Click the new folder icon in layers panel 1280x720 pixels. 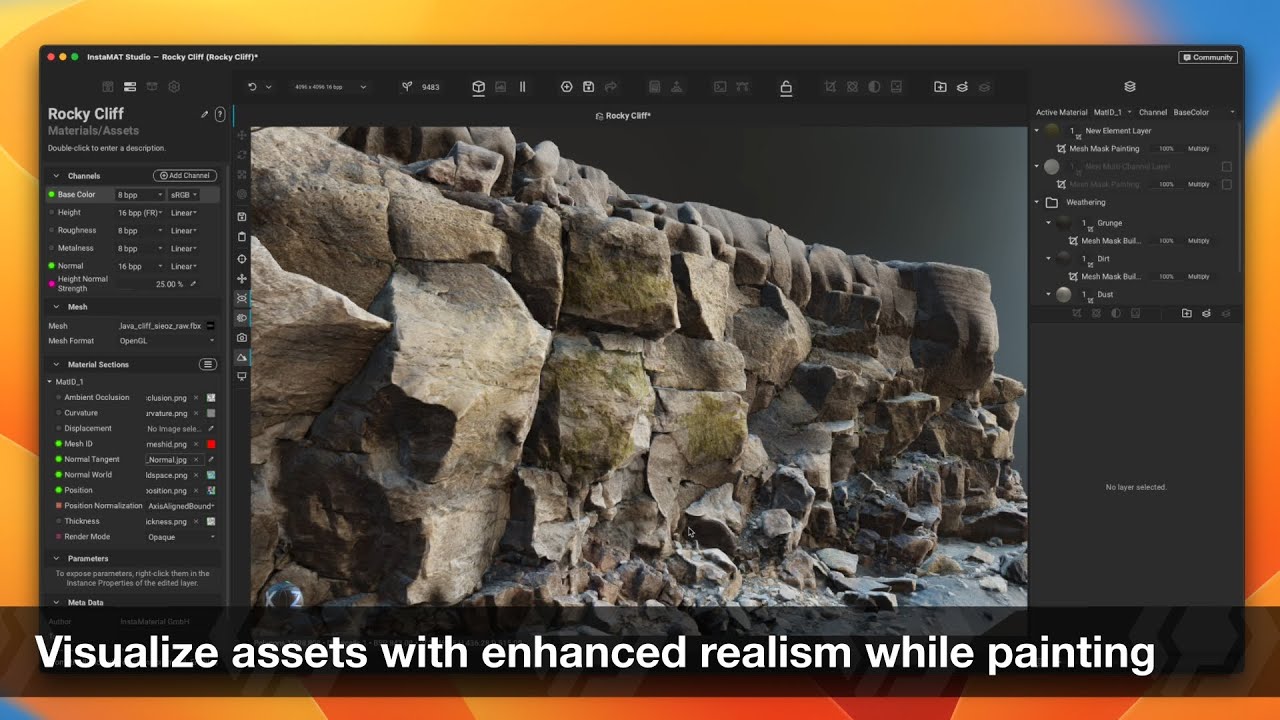[1187, 311]
